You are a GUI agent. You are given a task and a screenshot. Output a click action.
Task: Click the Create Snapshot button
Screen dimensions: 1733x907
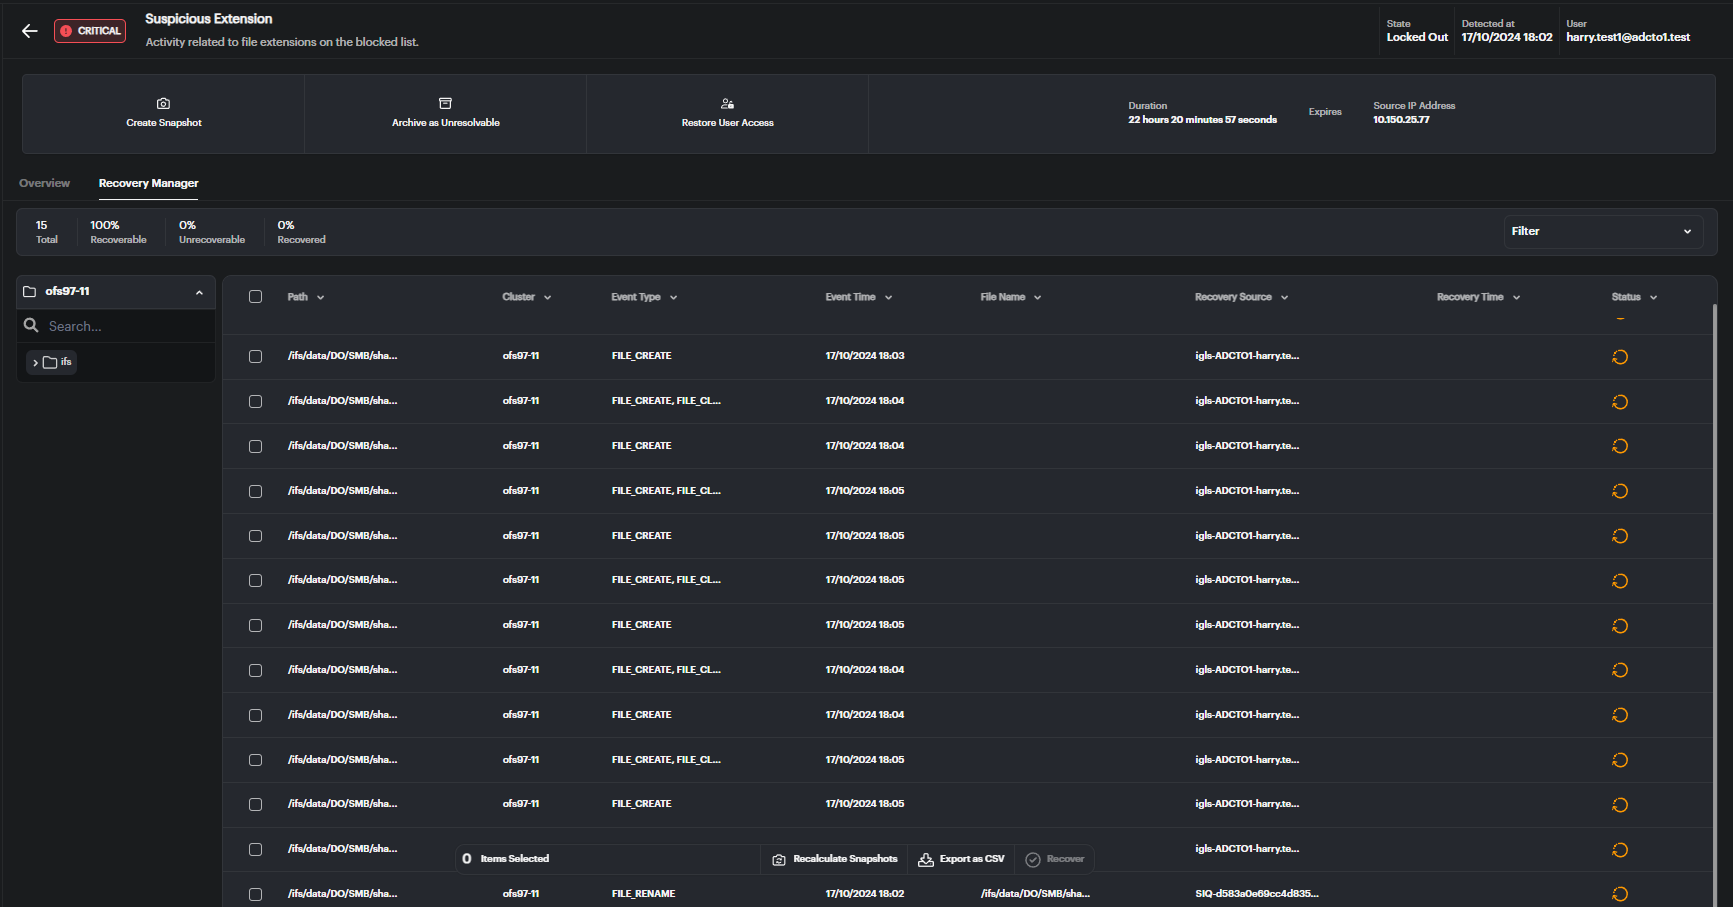[x=164, y=113]
